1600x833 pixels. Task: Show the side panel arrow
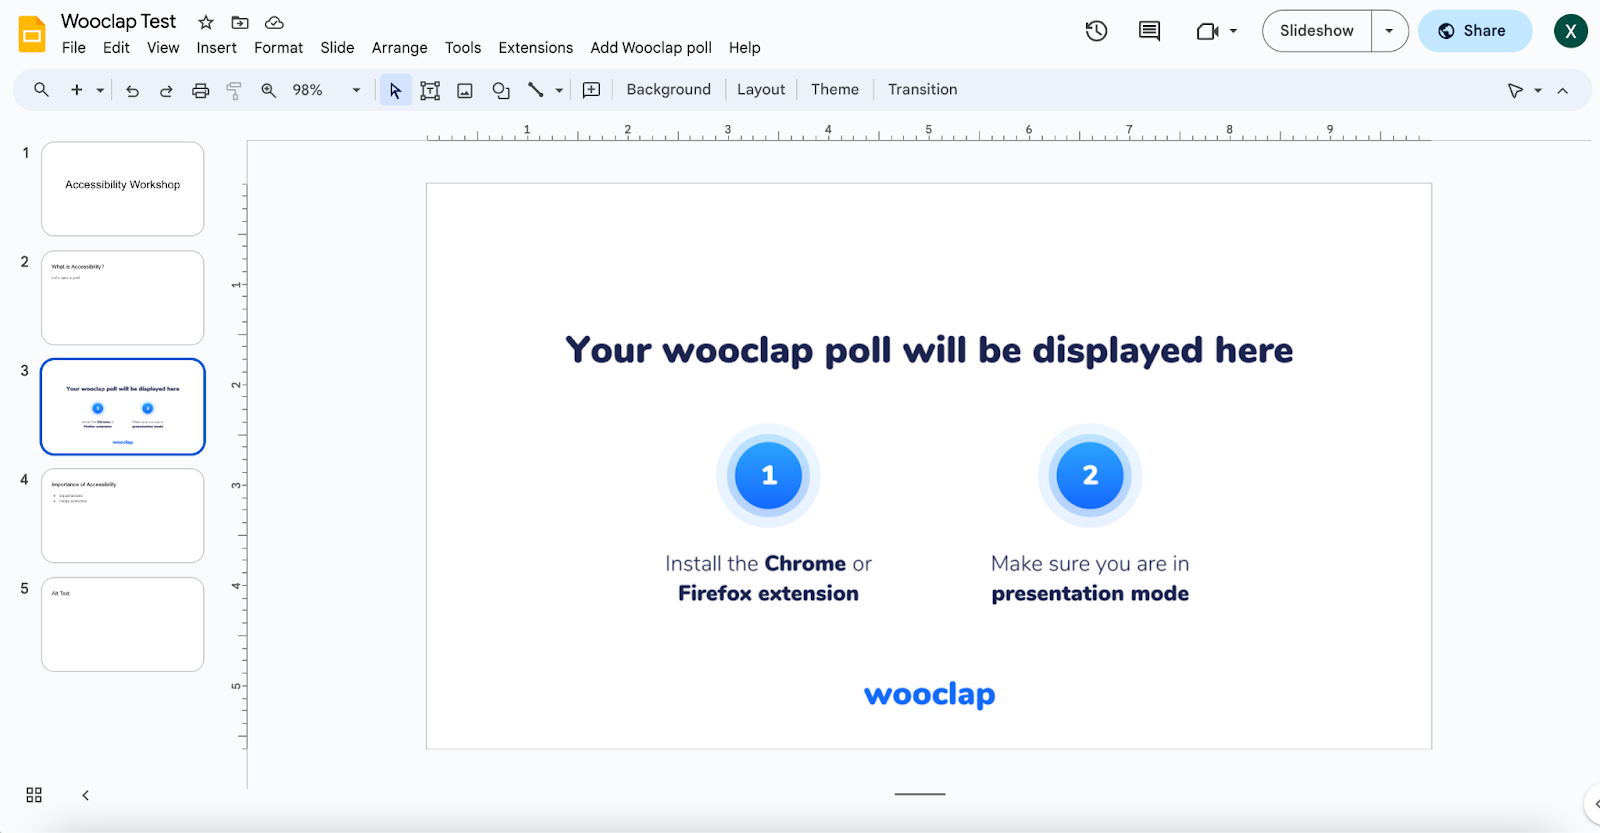(x=1594, y=803)
